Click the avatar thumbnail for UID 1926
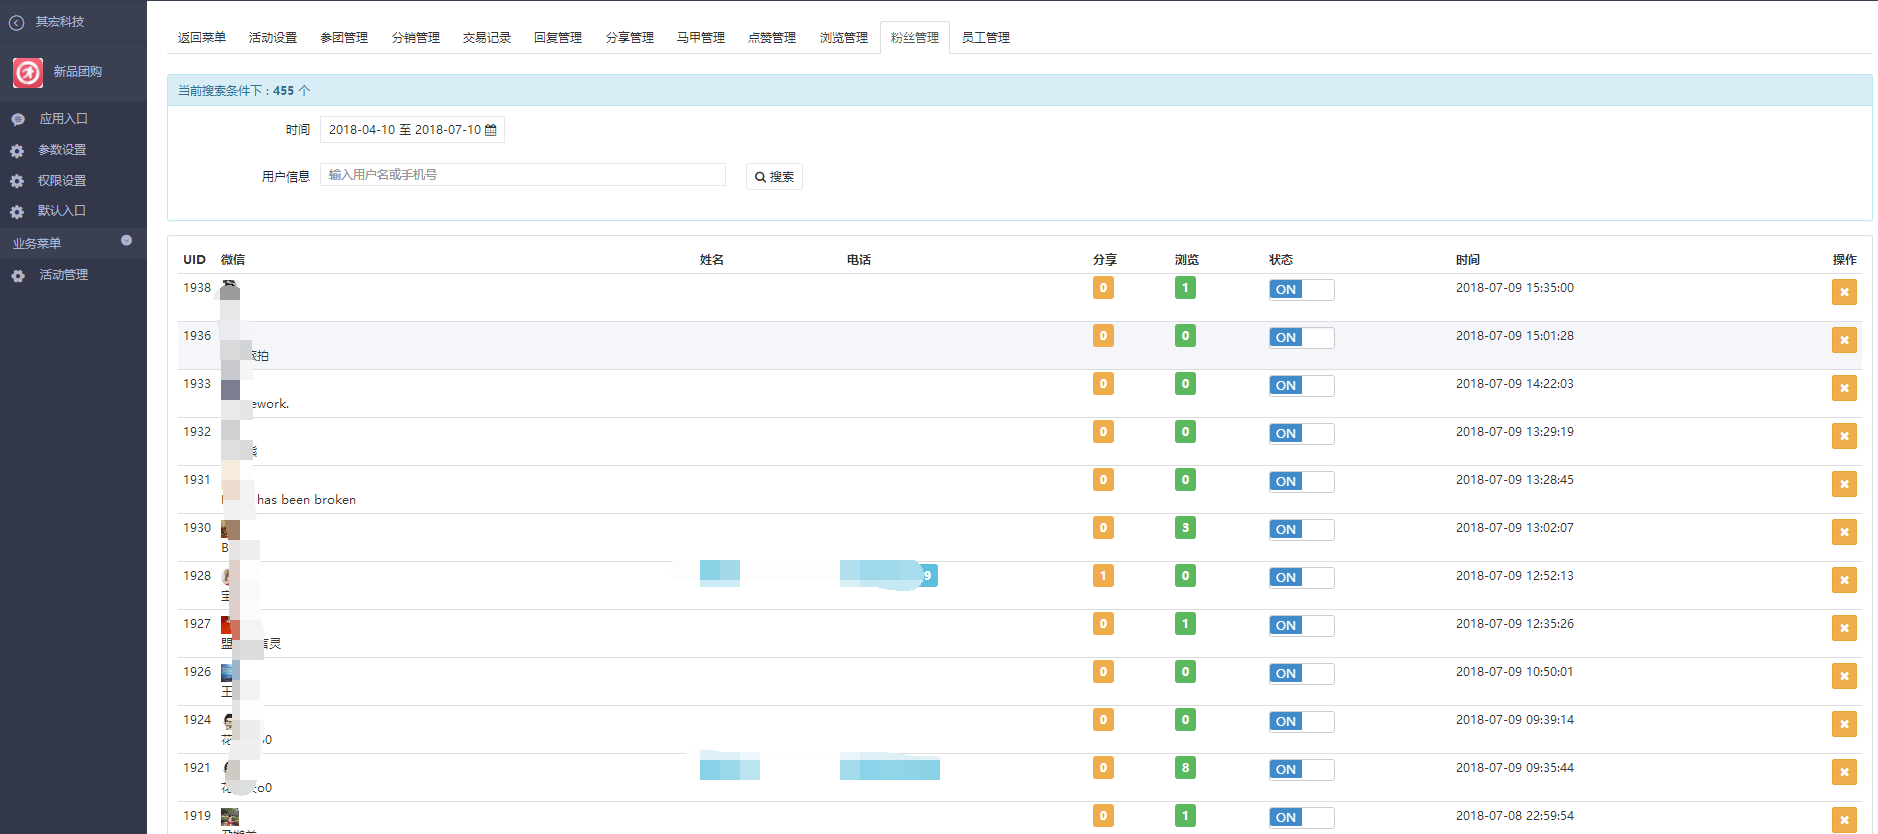Screen dimensions: 1878x834 tap(230, 673)
